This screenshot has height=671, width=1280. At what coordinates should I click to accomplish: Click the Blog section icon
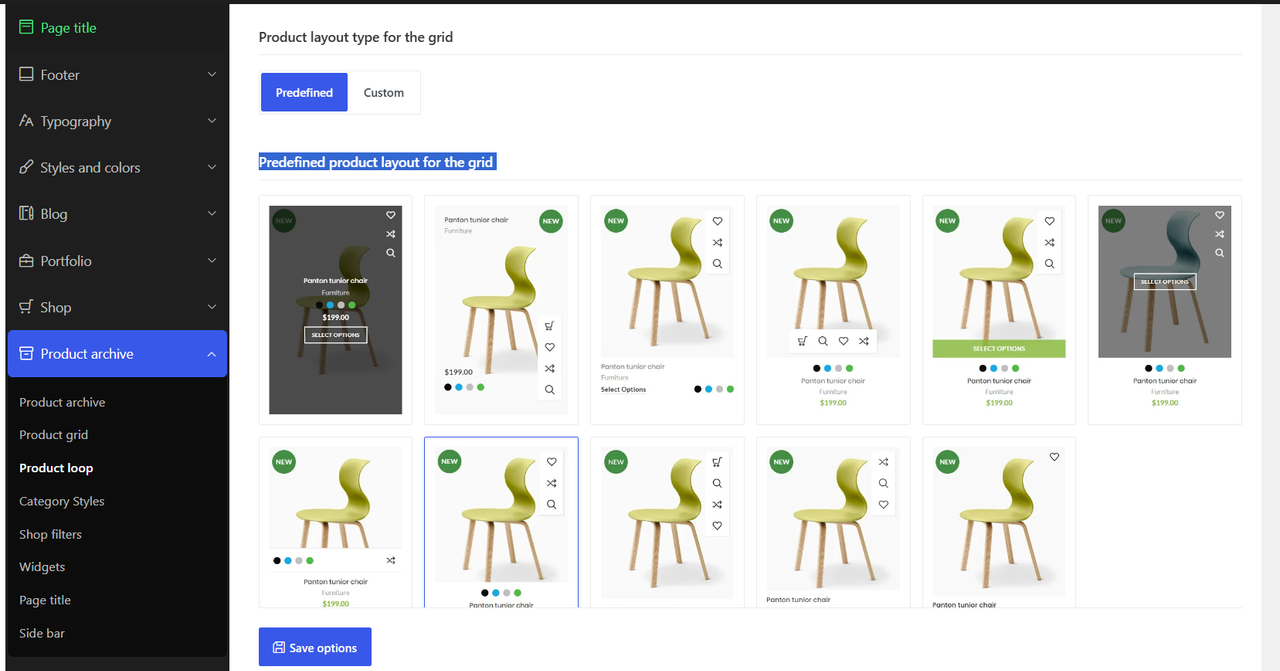(x=26, y=214)
